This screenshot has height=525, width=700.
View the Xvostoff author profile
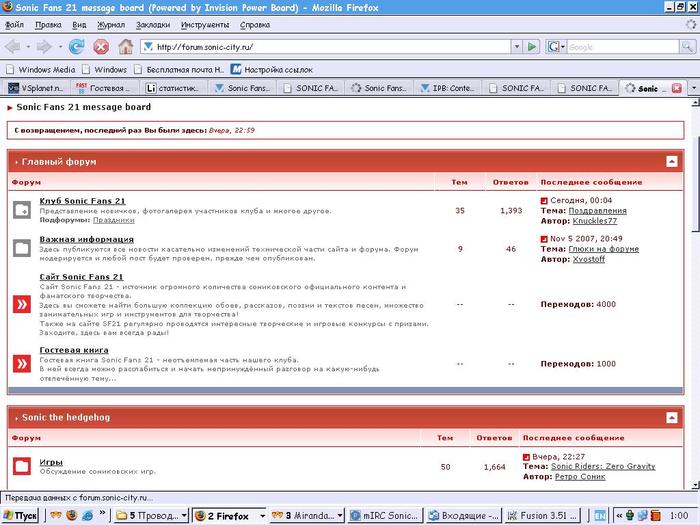click(589, 259)
